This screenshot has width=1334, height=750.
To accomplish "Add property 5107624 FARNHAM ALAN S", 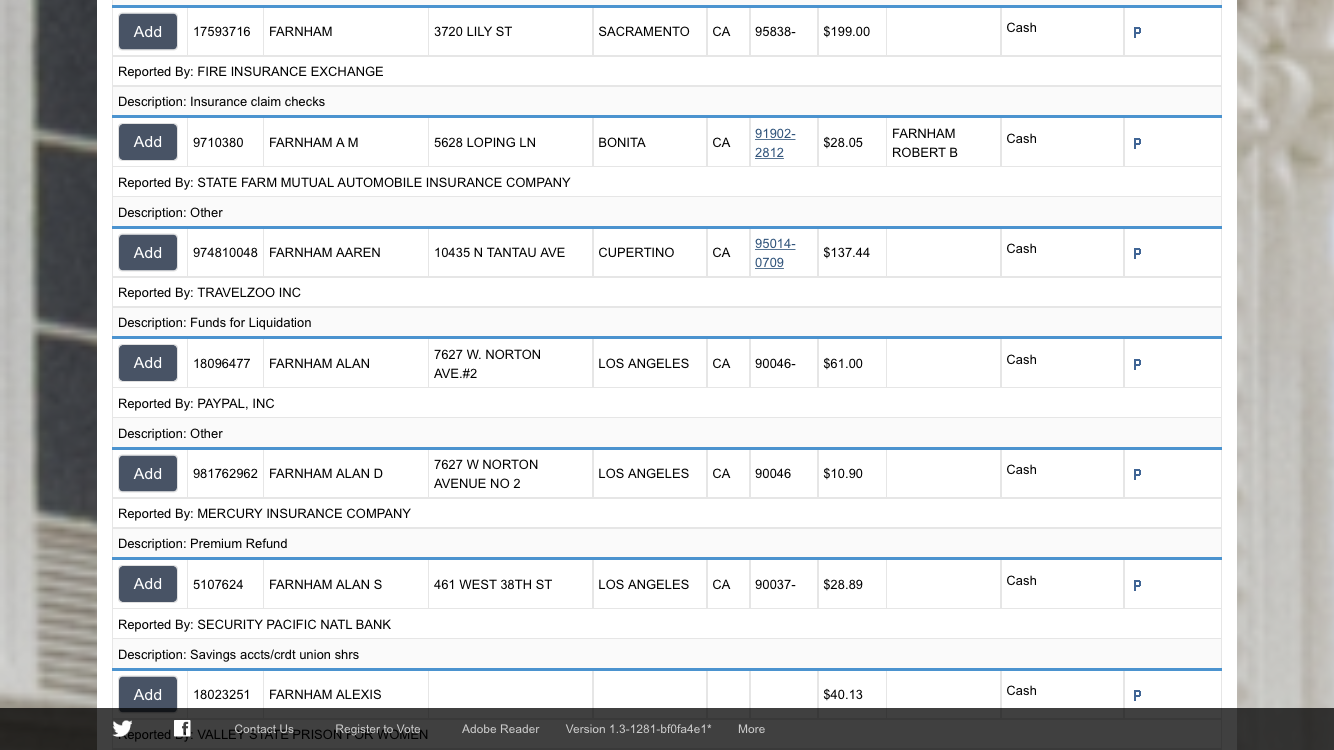I will pos(148,584).
